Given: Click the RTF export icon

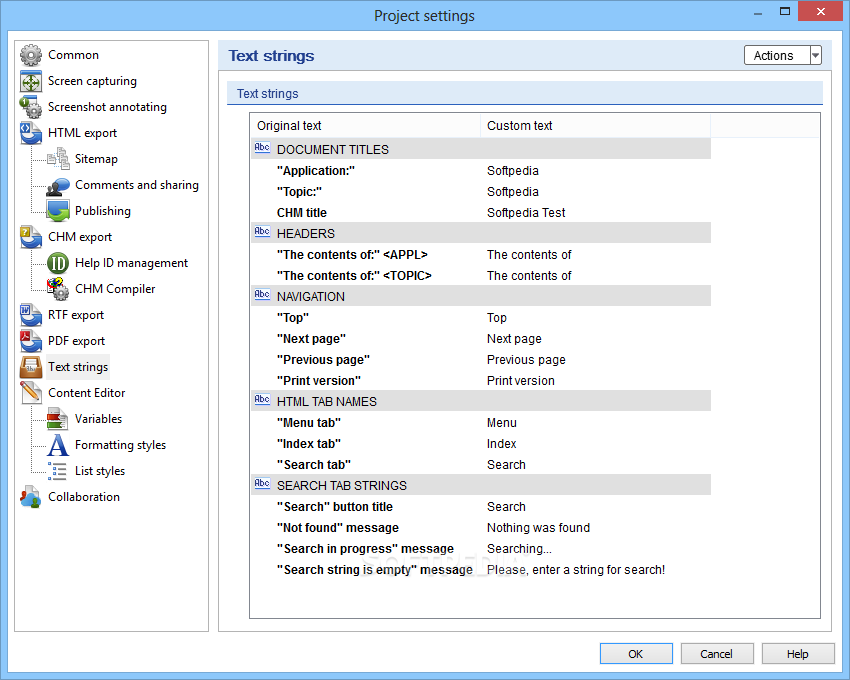Looking at the screenshot, I should point(31,315).
